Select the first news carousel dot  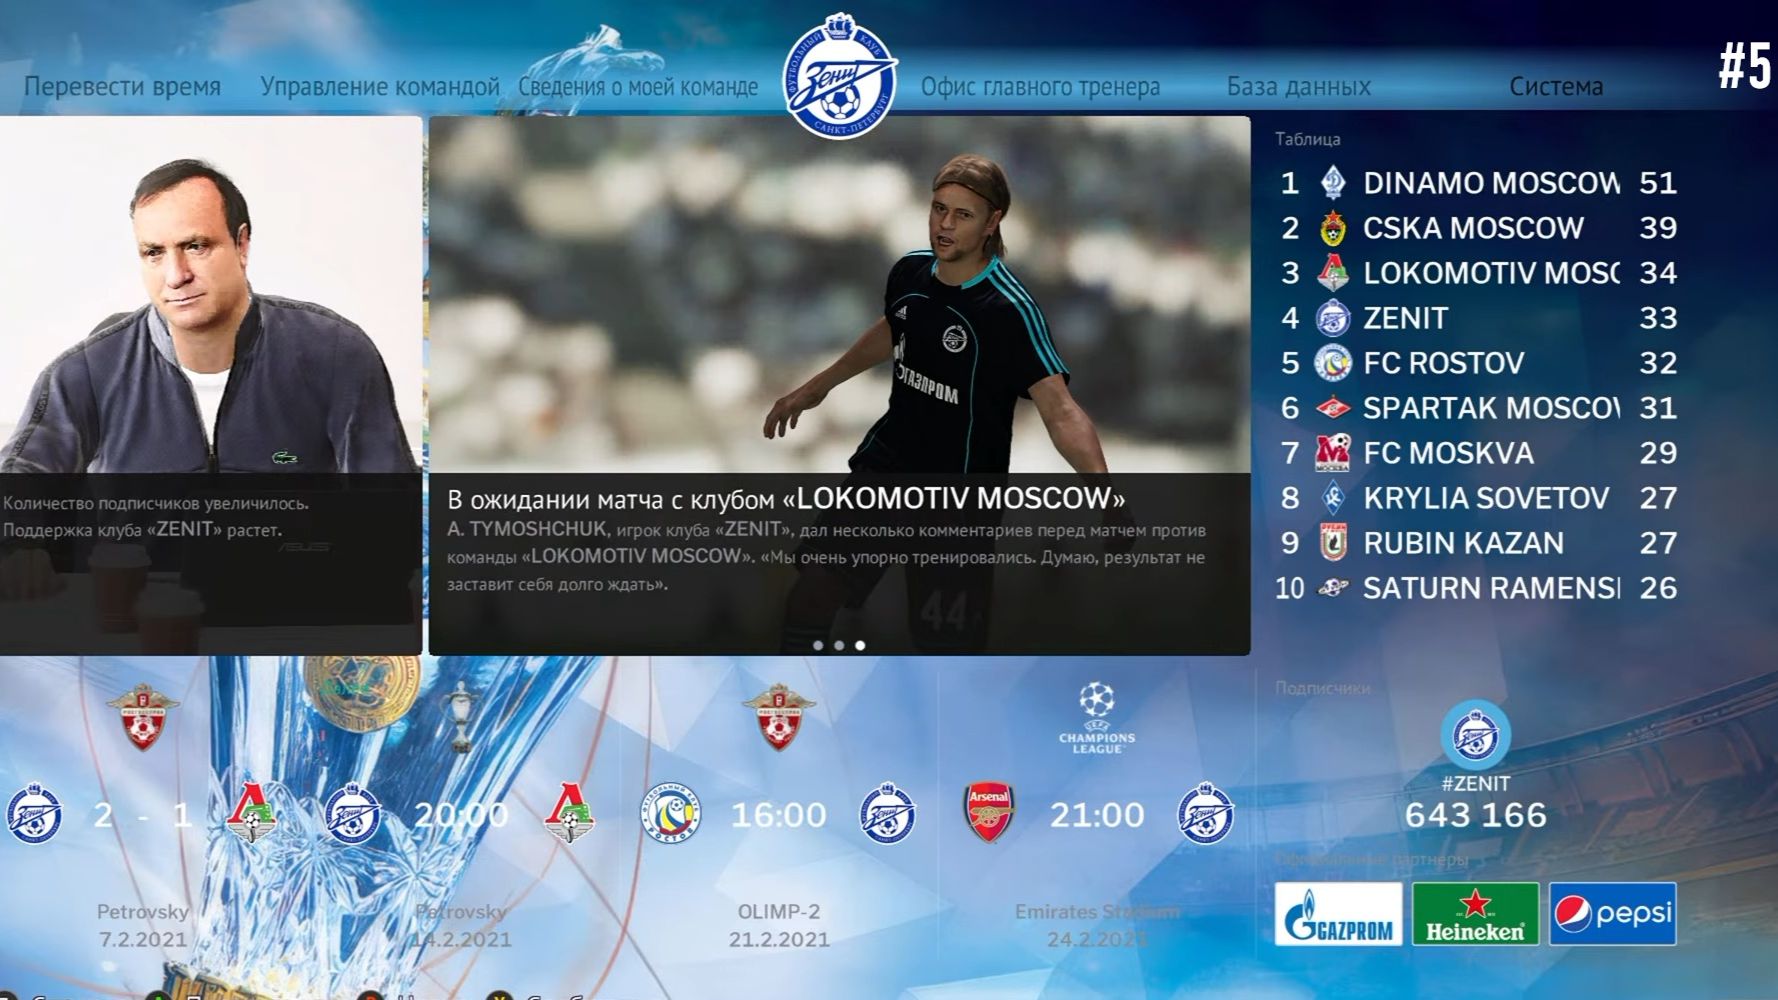tap(818, 645)
